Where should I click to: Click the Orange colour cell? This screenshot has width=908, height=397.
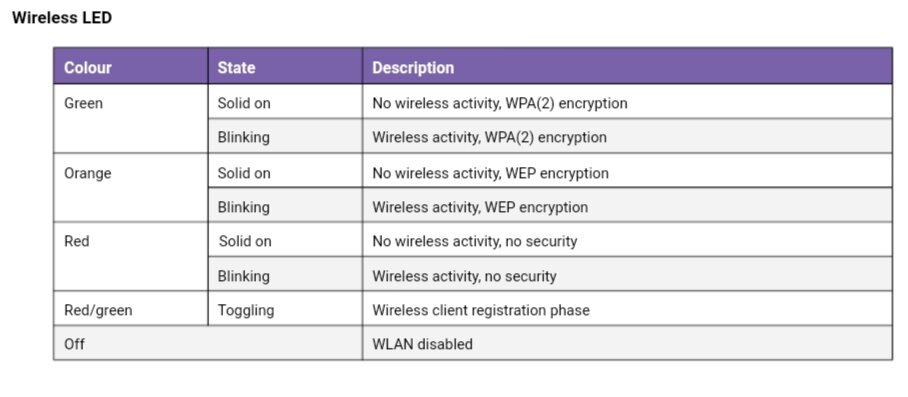point(131,188)
